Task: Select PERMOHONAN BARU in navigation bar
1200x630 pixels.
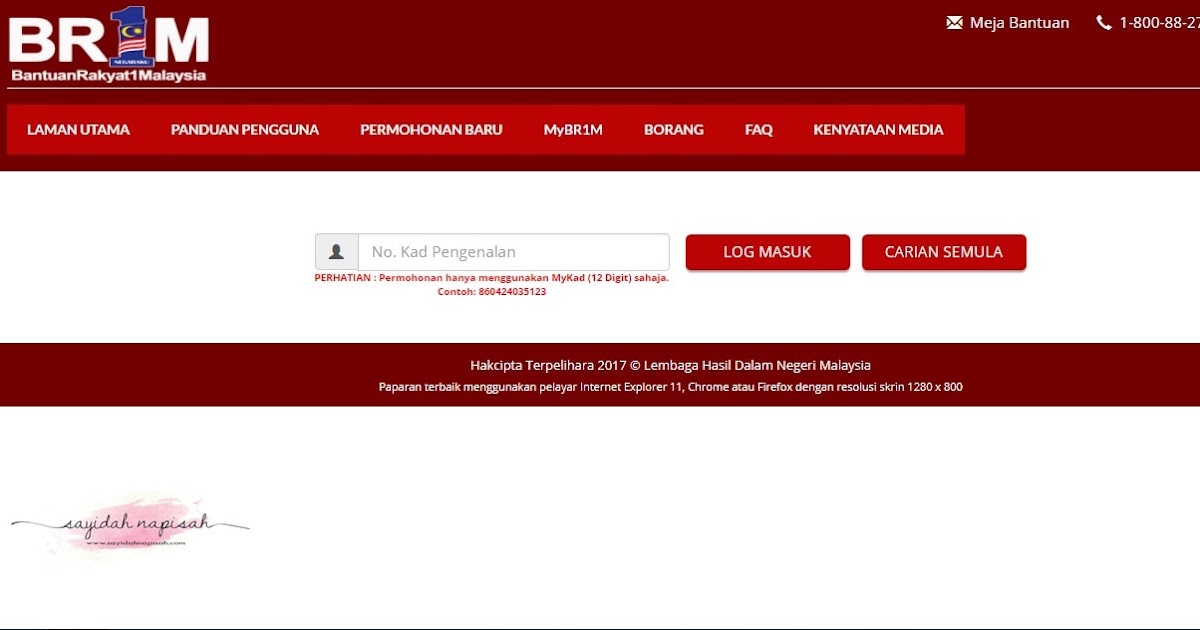Action: tap(431, 130)
